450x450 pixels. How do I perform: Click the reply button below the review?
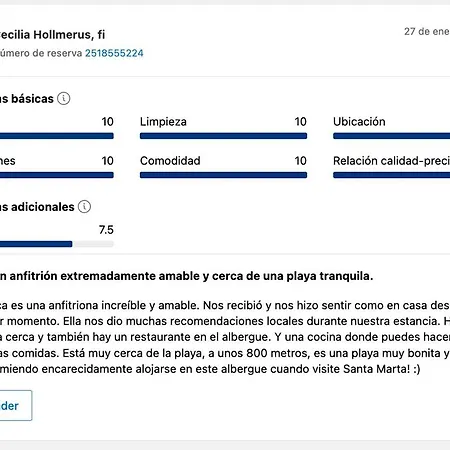[x=16, y=405]
